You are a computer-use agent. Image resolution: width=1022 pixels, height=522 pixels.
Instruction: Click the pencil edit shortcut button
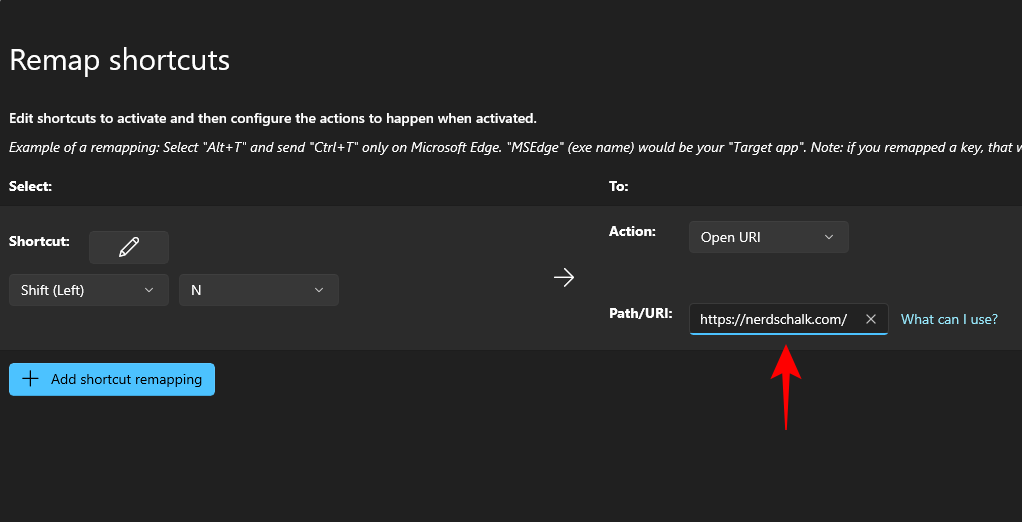click(128, 247)
